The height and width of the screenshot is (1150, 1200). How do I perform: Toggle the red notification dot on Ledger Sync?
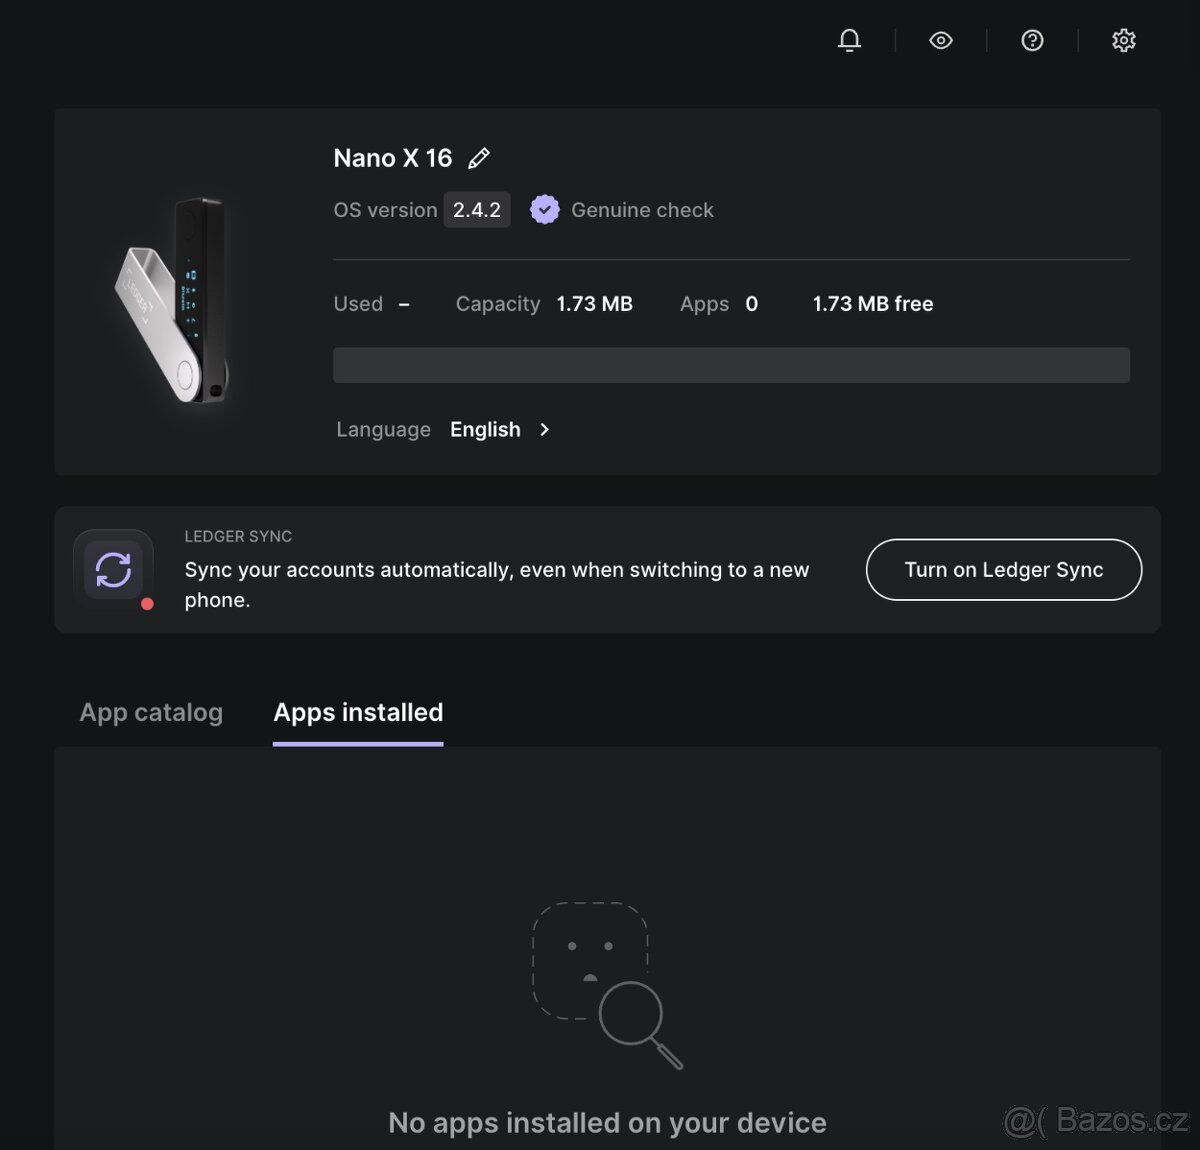[x=147, y=603]
